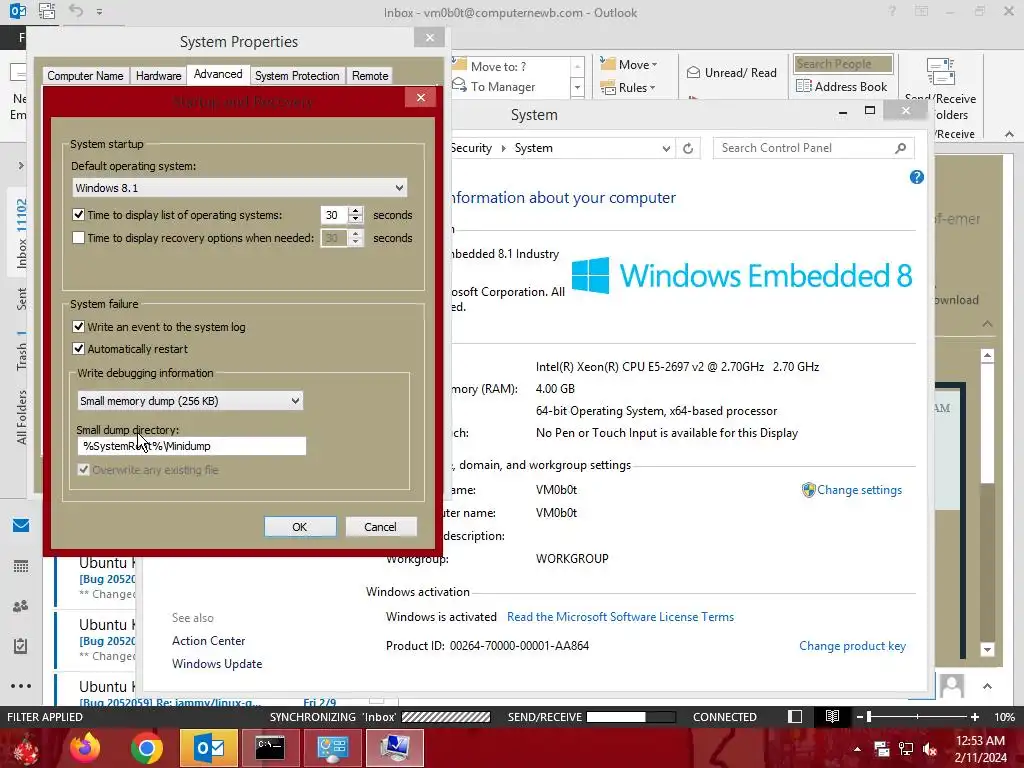Image resolution: width=1024 pixels, height=768 pixels.
Task: Click Cancel in Startup and Recovery
Action: click(380, 527)
